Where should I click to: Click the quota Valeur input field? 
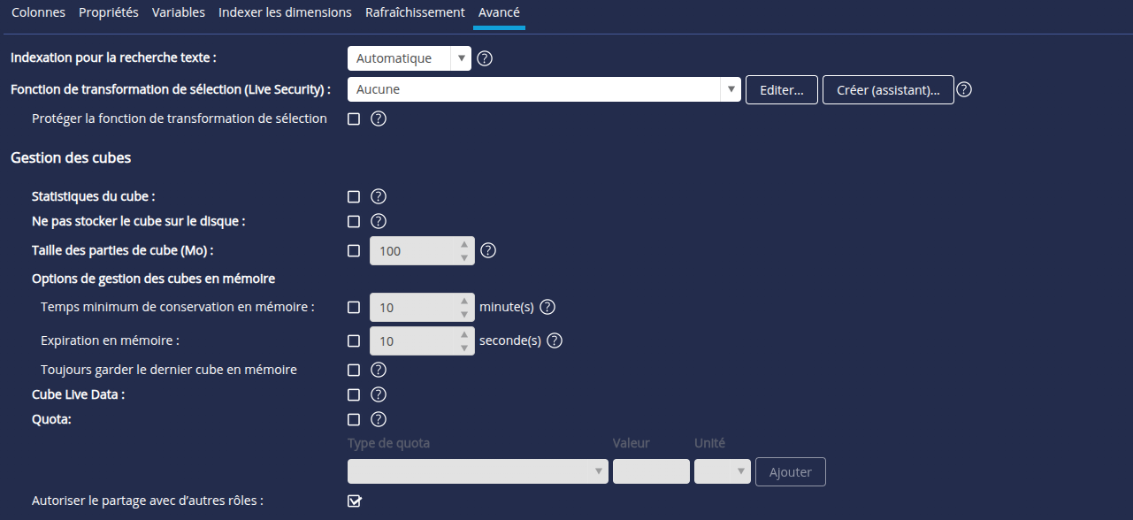point(651,472)
